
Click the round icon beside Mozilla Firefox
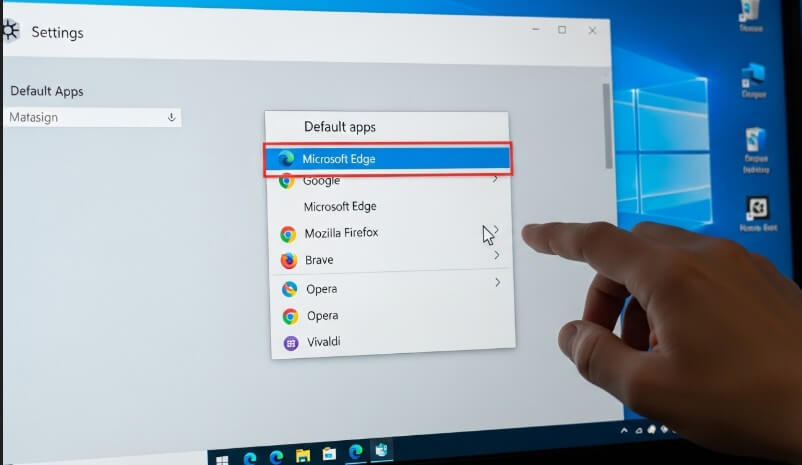(x=288, y=234)
